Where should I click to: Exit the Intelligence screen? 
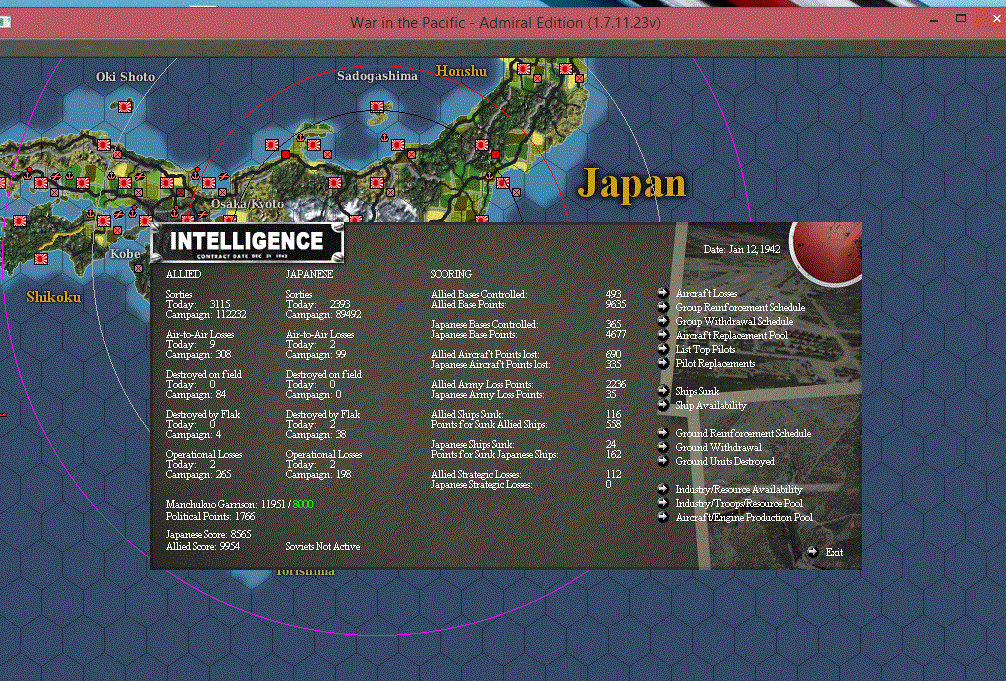(x=834, y=553)
